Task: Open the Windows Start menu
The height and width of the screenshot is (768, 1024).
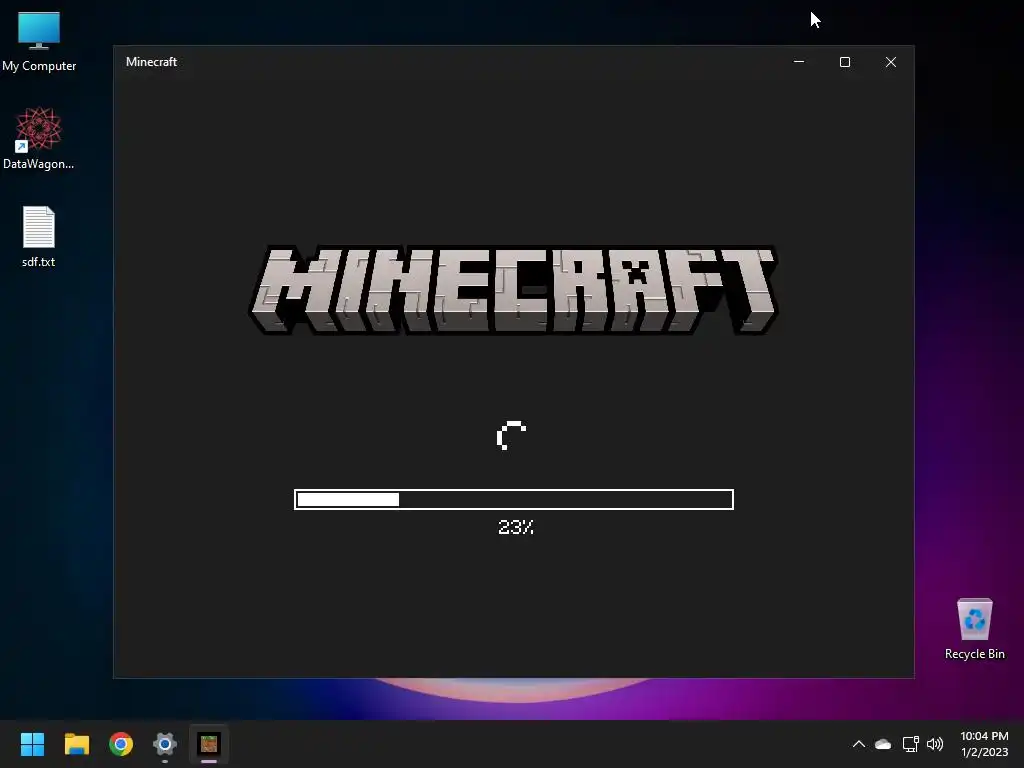Action: click(x=32, y=744)
